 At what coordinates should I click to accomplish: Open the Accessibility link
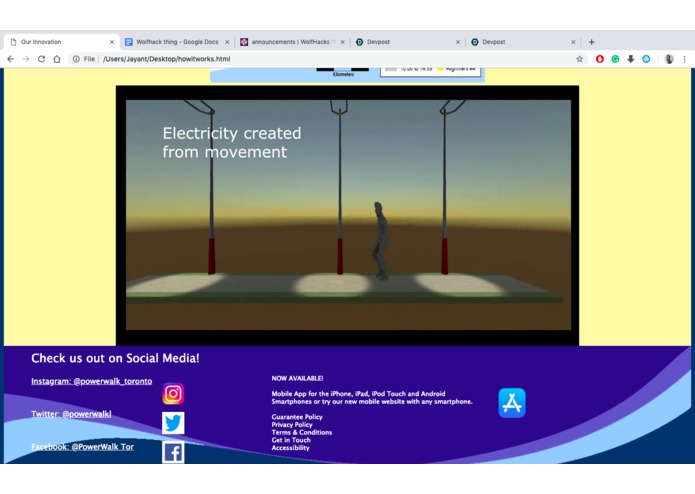pos(290,448)
